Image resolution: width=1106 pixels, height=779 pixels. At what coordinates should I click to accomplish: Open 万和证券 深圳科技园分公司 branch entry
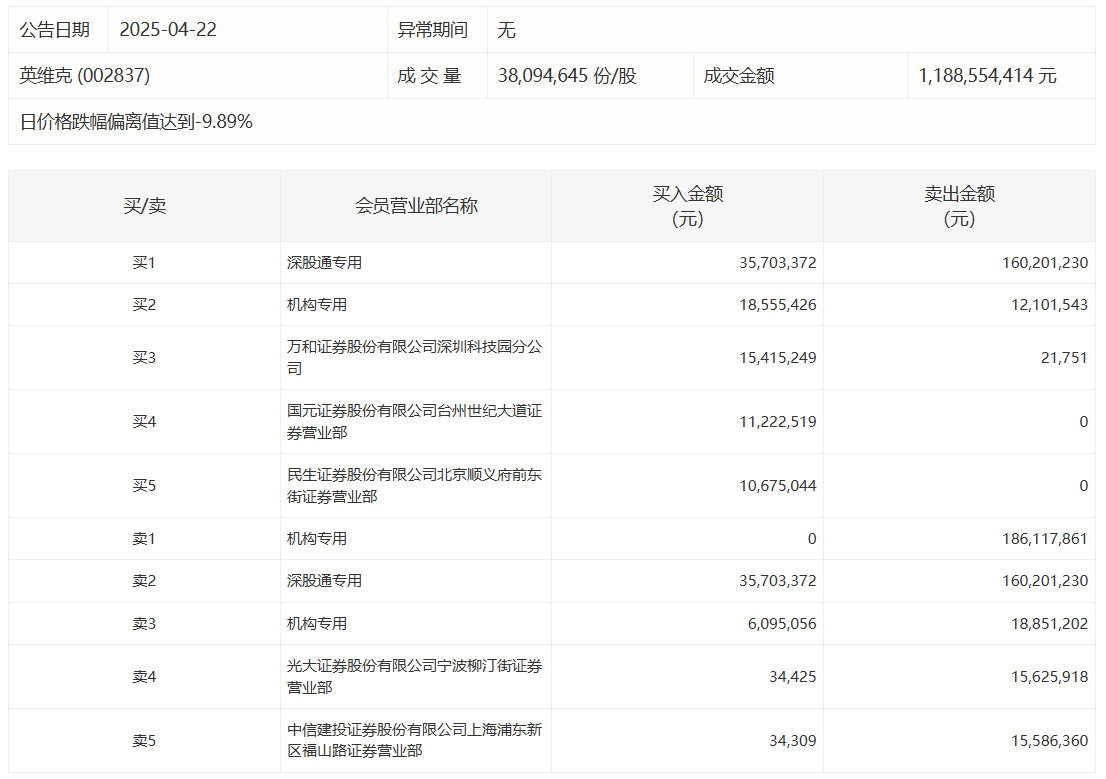[x=414, y=357]
